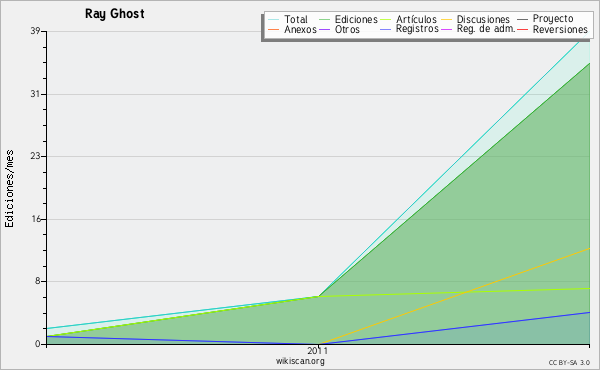The height and width of the screenshot is (370, 600).
Task: Click the 31 y-axis value
Action: (x=36, y=94)
